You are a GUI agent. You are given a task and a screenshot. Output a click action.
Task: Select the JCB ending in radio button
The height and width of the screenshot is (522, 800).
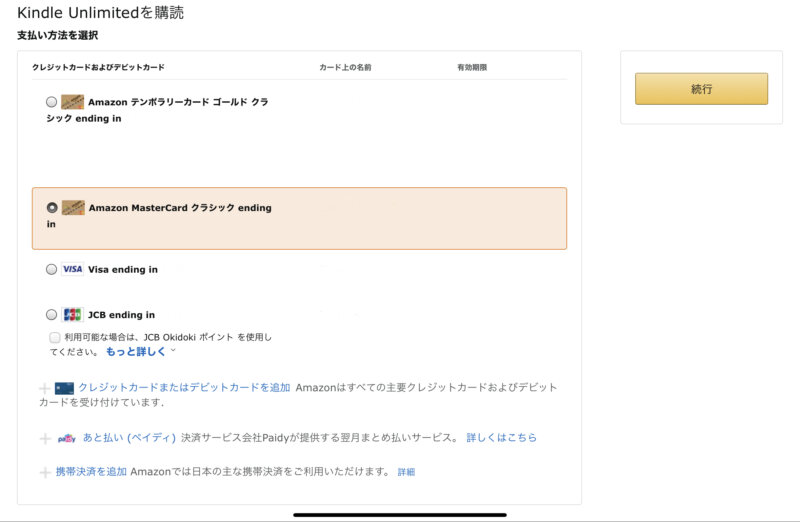[52, 314]
